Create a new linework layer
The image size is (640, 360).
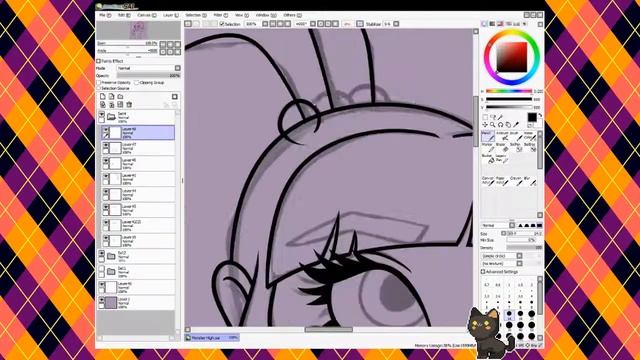111,96
